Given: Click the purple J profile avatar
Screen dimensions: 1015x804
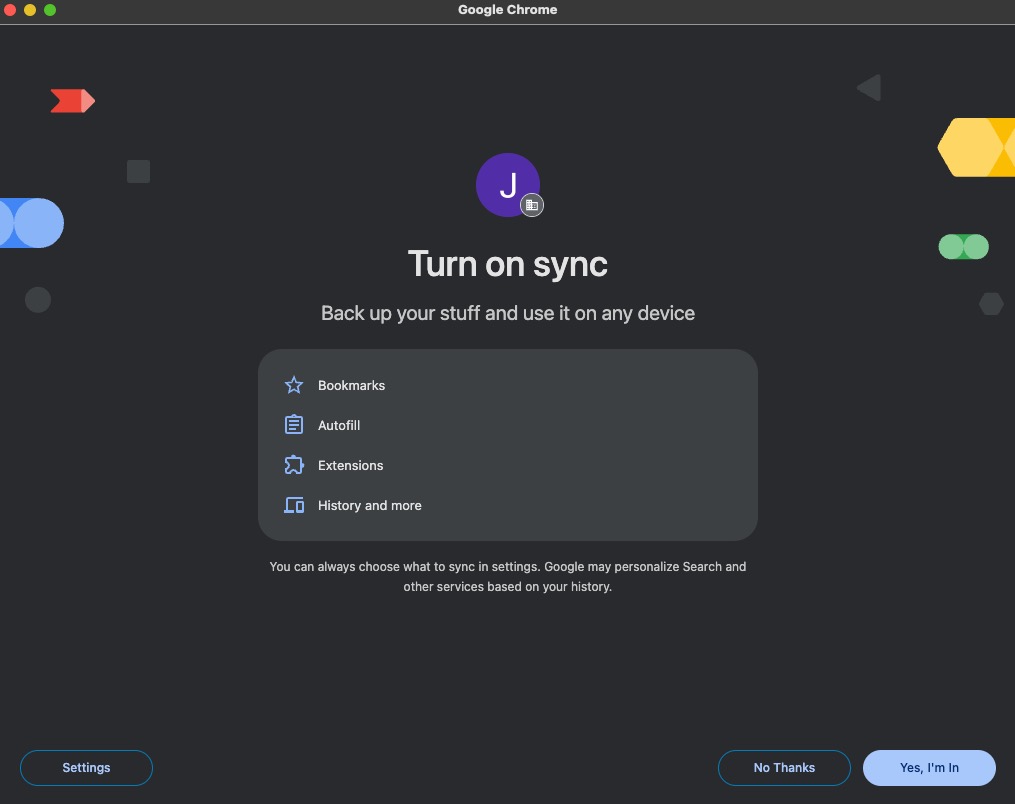Looking at the screenshot, I should (508, 185).
